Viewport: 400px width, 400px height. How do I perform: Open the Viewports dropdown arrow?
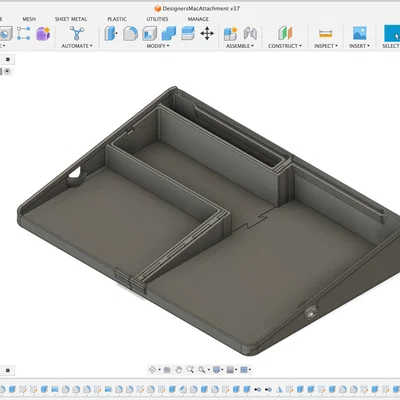[x=250, y=370]
